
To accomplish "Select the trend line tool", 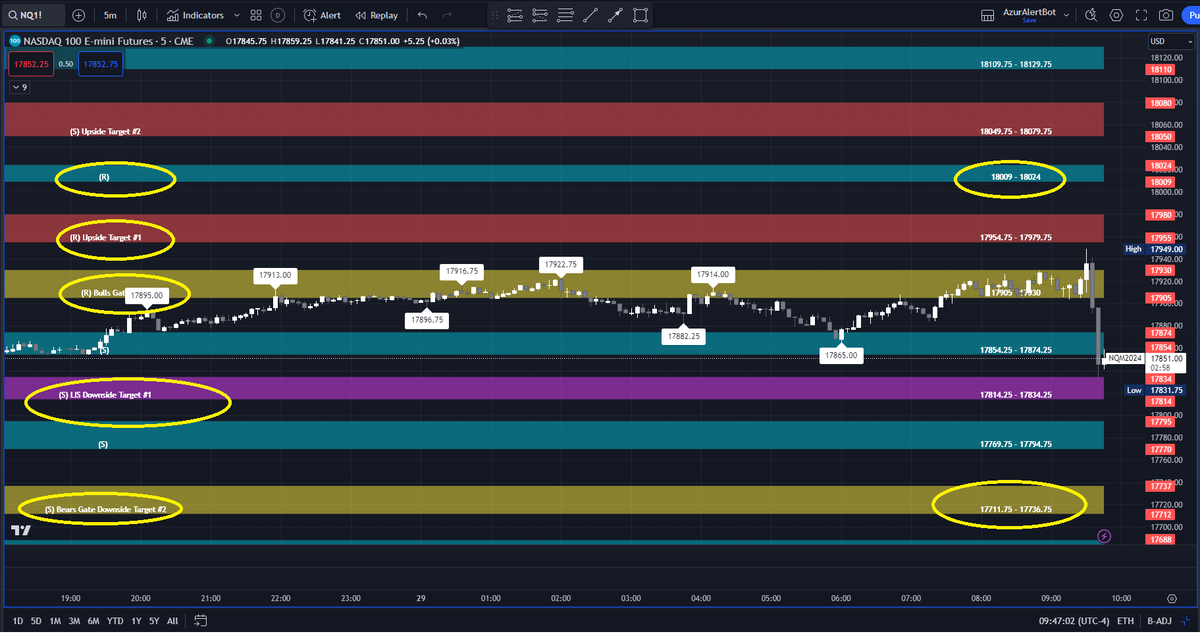I will (590, 15).
